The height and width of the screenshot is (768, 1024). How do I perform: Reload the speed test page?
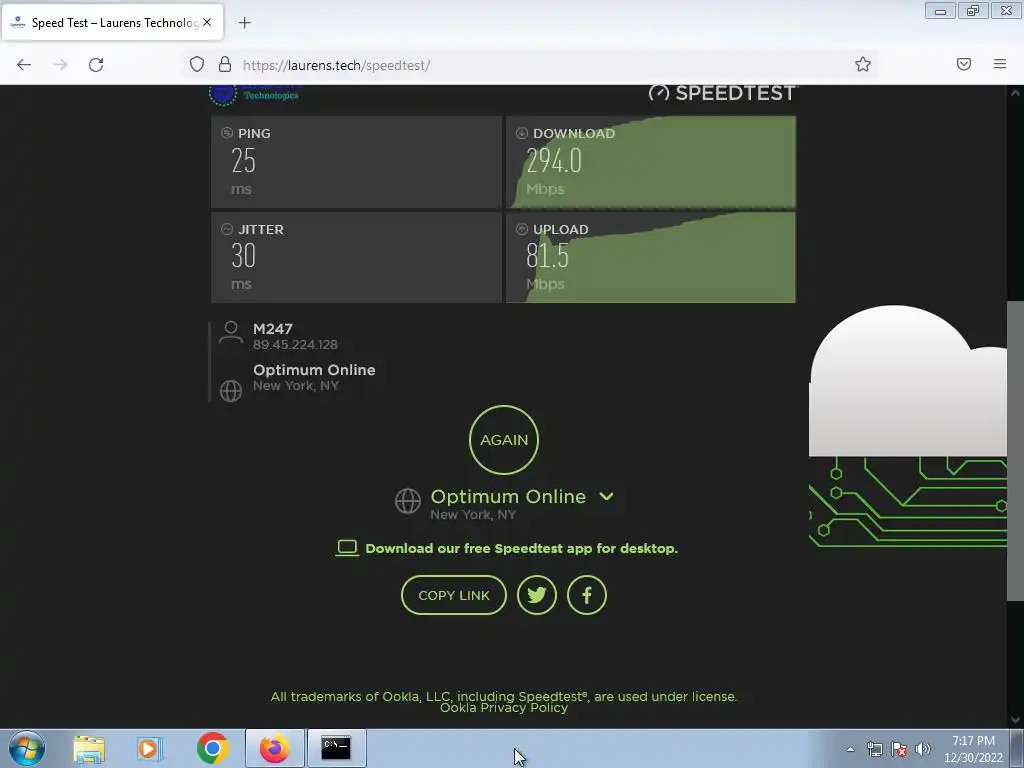coord(96,65)
